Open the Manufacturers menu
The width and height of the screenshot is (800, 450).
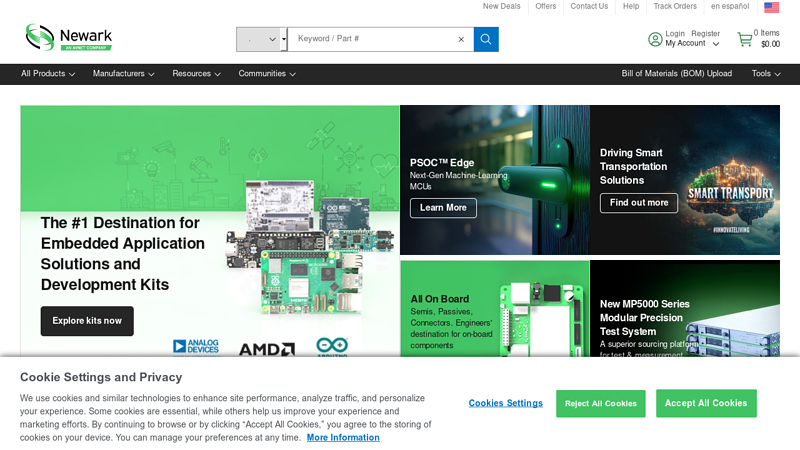pos(125,74)
